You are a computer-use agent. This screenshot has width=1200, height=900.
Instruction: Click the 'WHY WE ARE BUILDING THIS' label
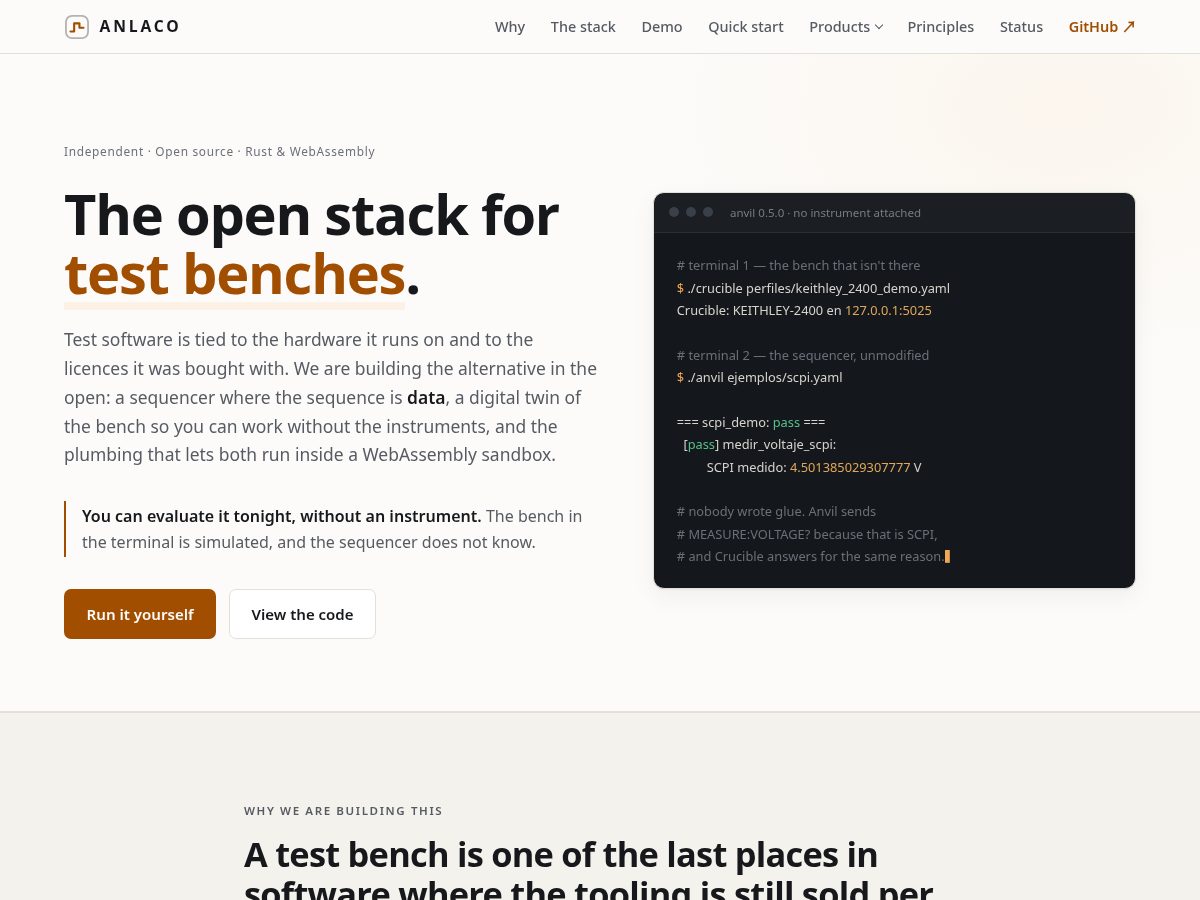coord(343,811)
